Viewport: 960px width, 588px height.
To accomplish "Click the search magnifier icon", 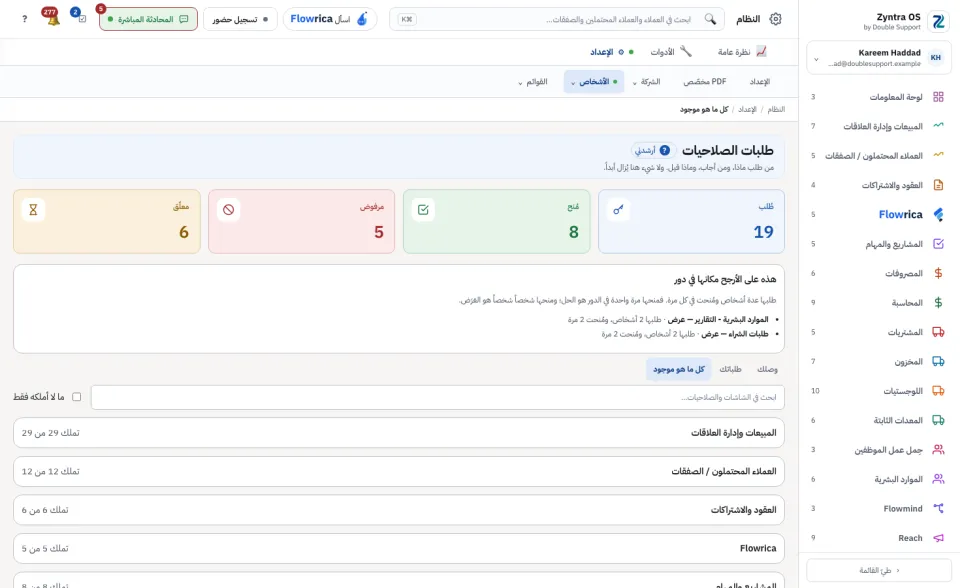I will [x=710, y=19].
